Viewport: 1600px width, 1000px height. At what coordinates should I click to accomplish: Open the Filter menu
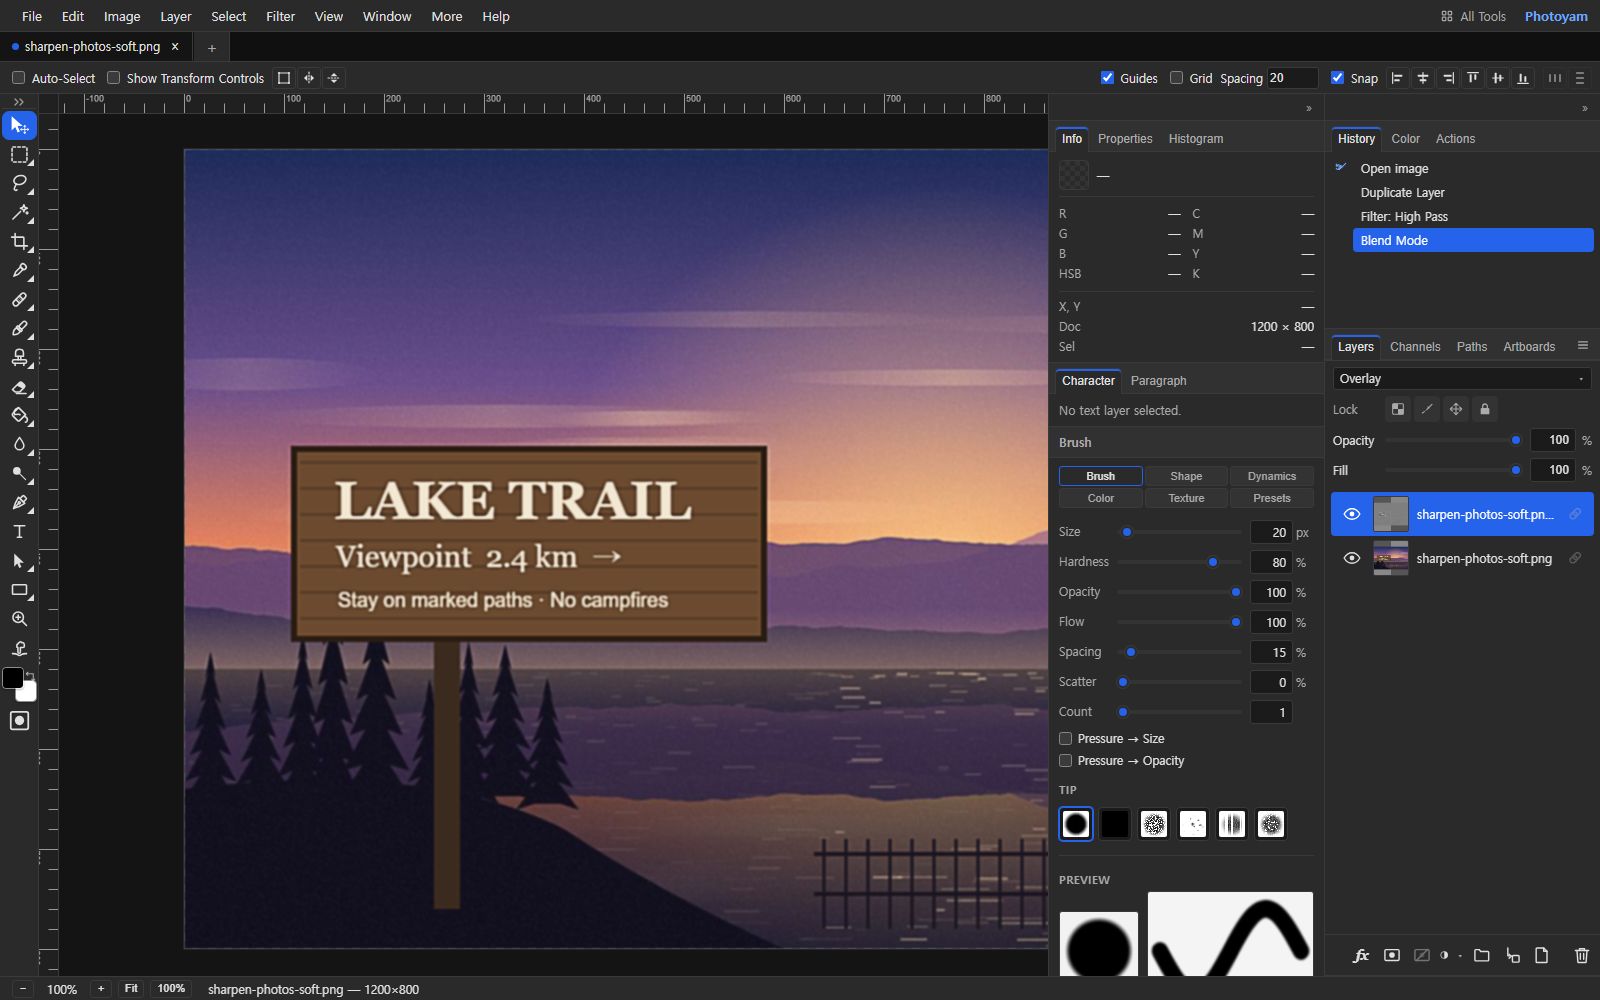(x=280, y=16)
